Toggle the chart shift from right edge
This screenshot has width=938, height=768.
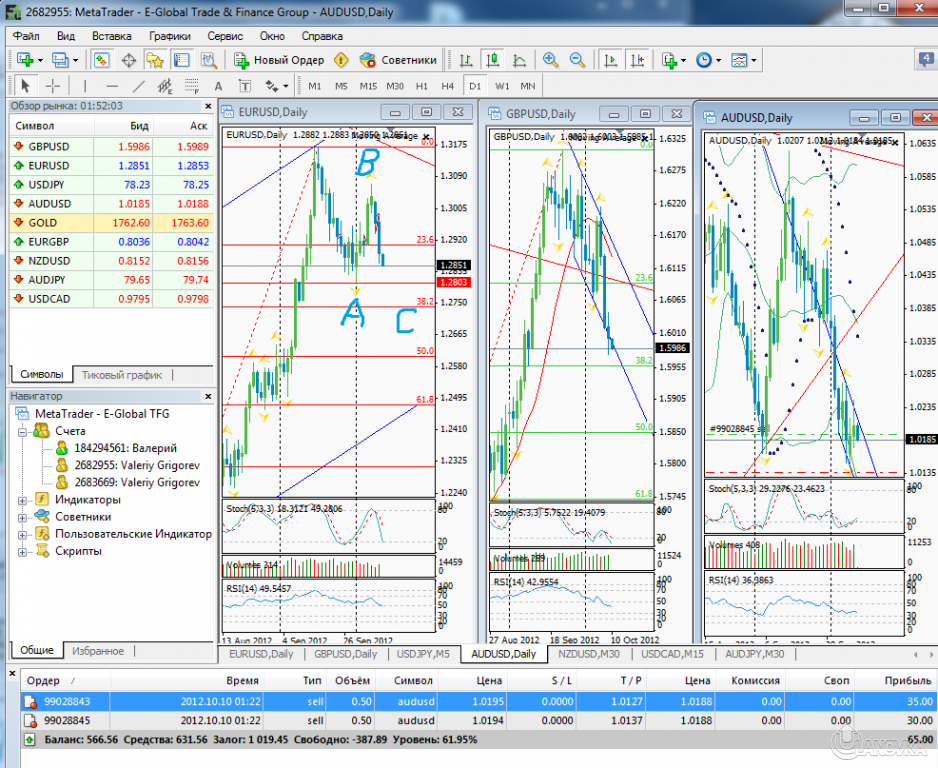637,60
